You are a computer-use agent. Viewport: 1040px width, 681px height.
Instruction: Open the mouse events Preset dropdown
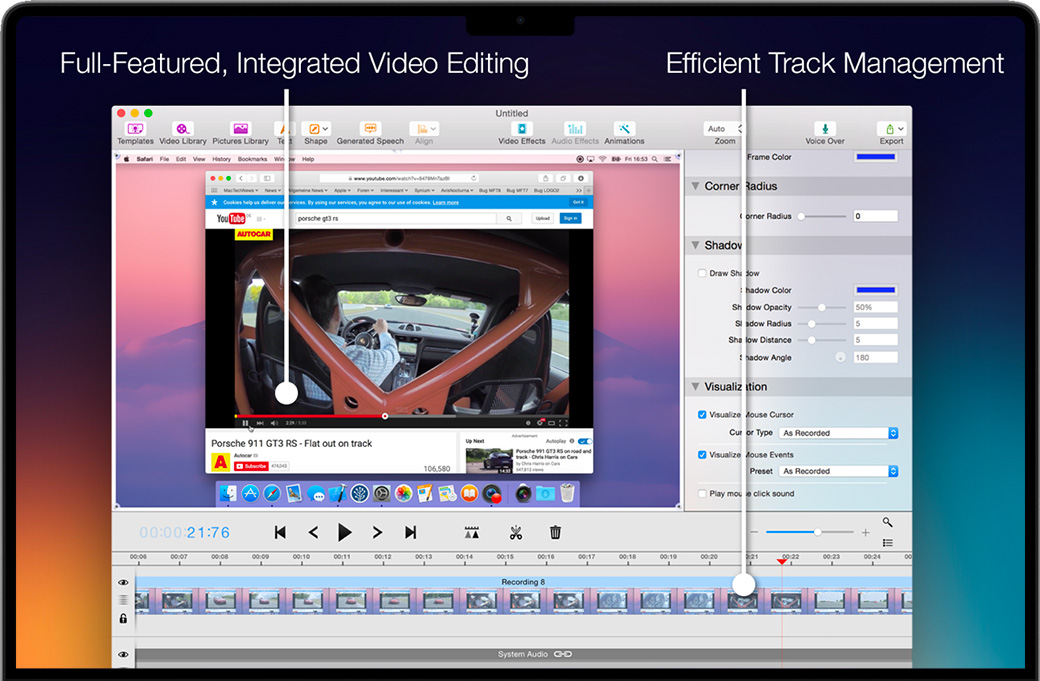point(838,471)
